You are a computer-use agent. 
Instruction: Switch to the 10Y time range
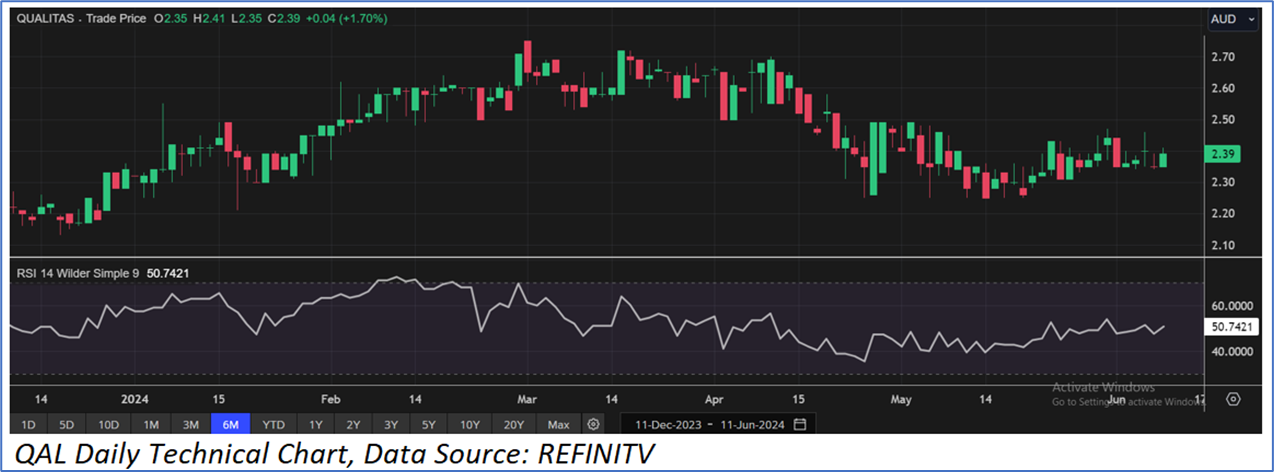click(x=470, y=424)
